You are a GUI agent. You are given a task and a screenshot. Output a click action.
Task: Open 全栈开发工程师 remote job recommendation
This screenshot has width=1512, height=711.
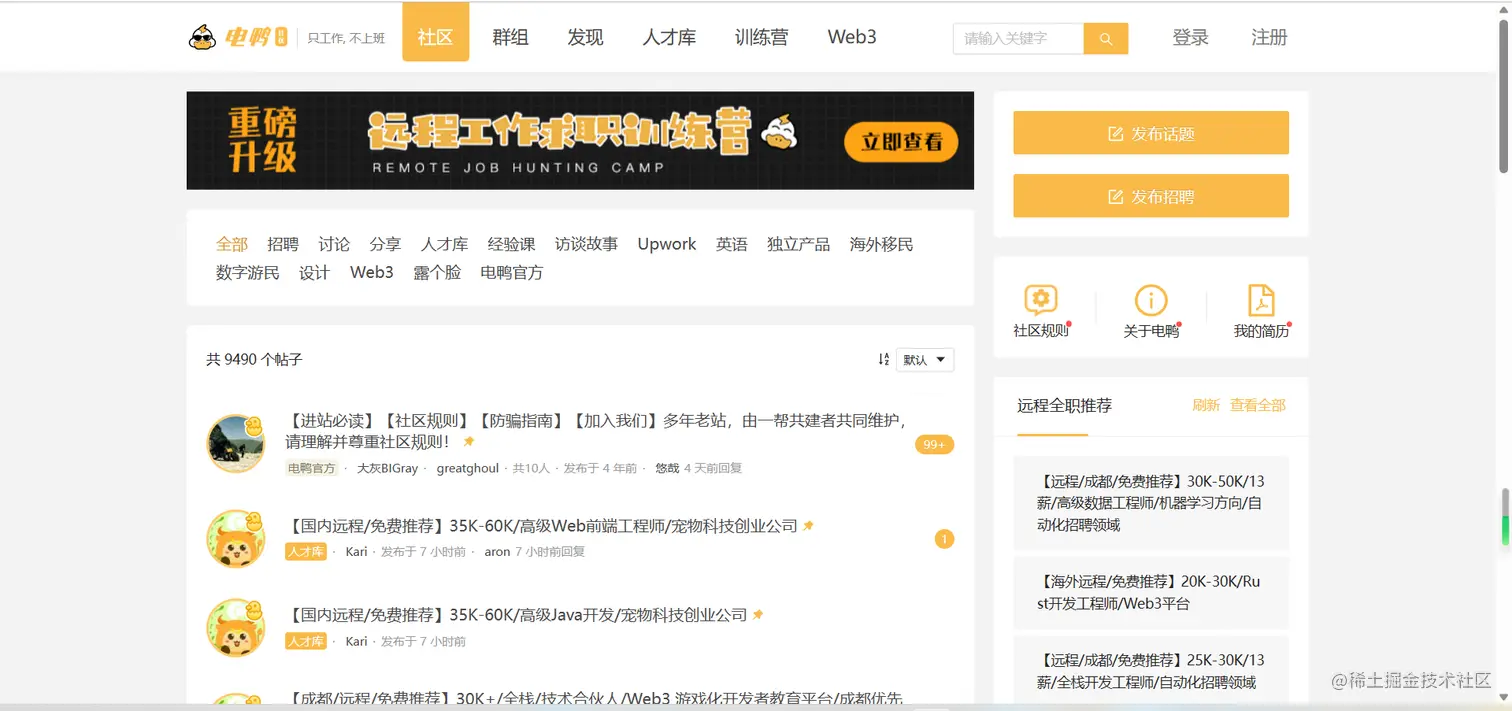pyautogui.click(x=1151, y=671)
